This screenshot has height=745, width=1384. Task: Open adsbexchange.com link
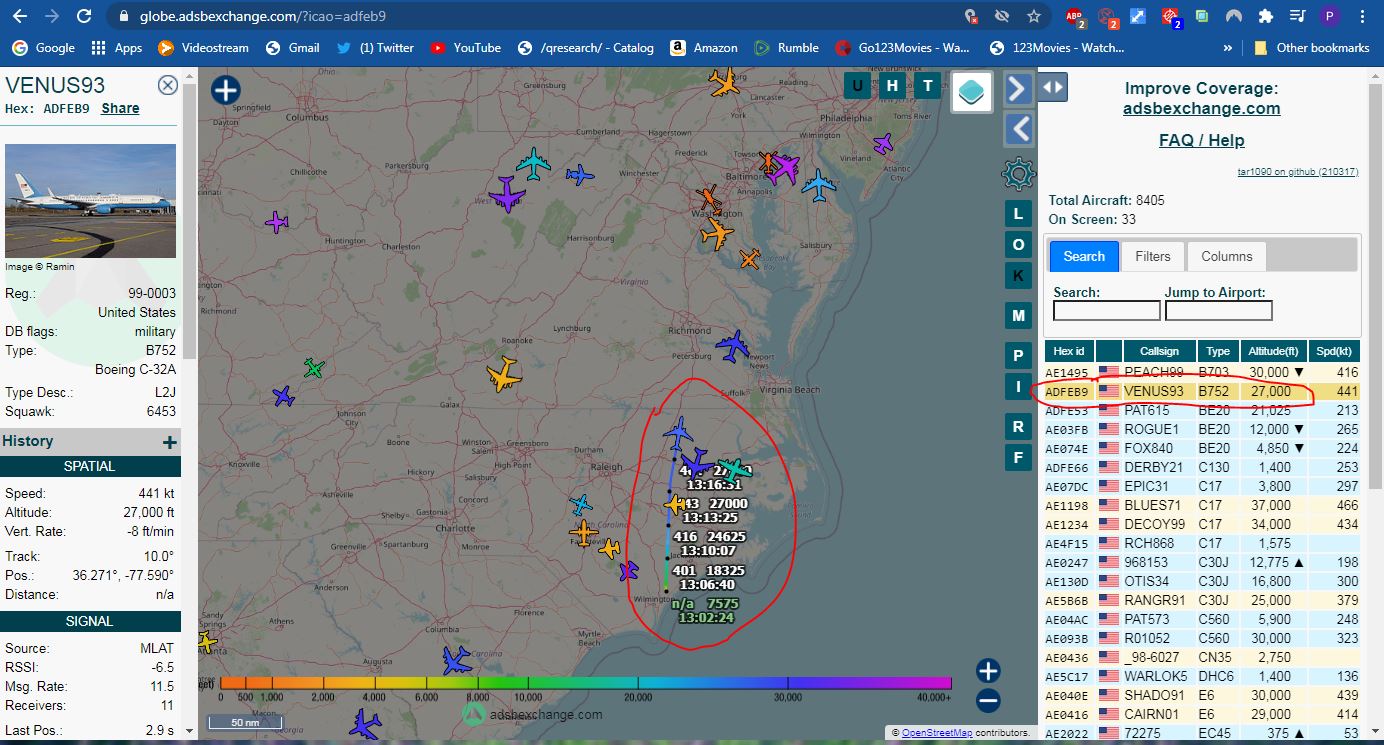pyautogui.click(x=1201, y=108)
